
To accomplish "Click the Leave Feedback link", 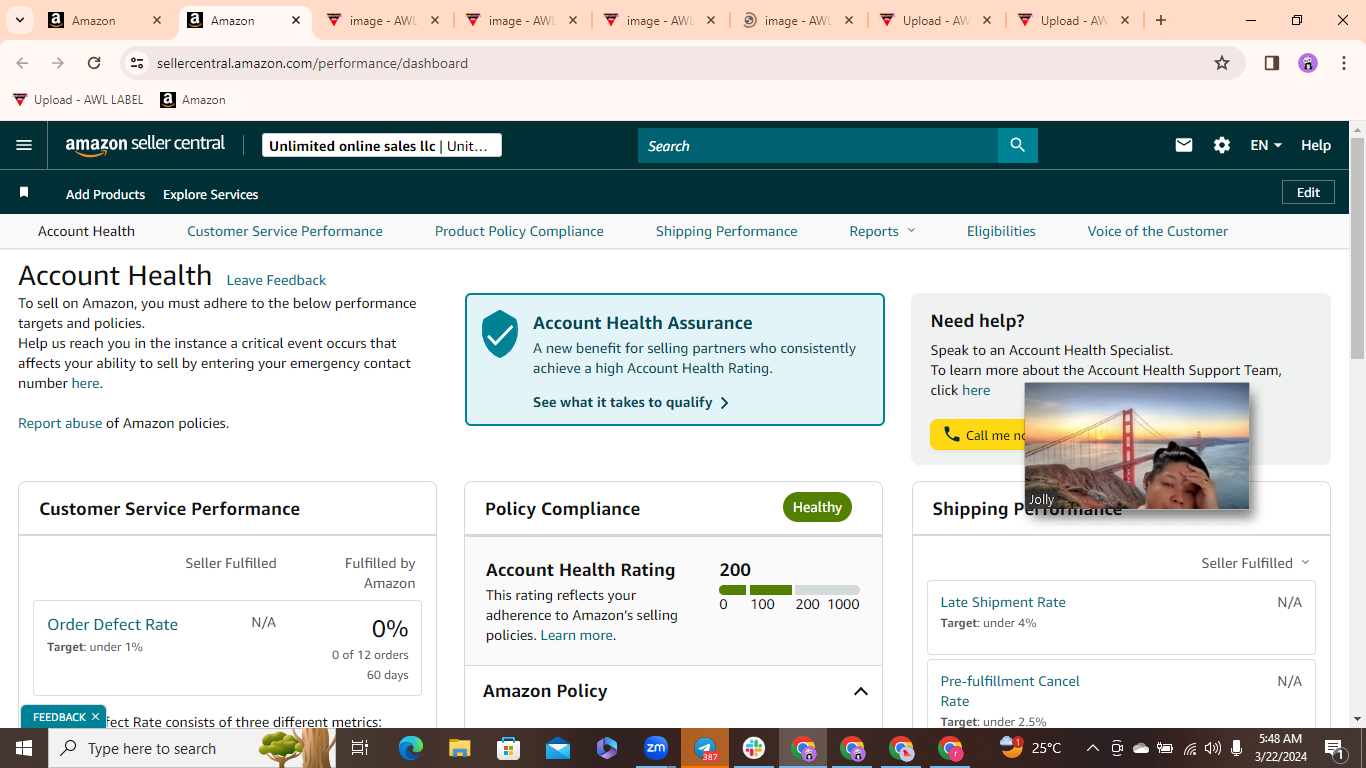I will coord(276,280).
